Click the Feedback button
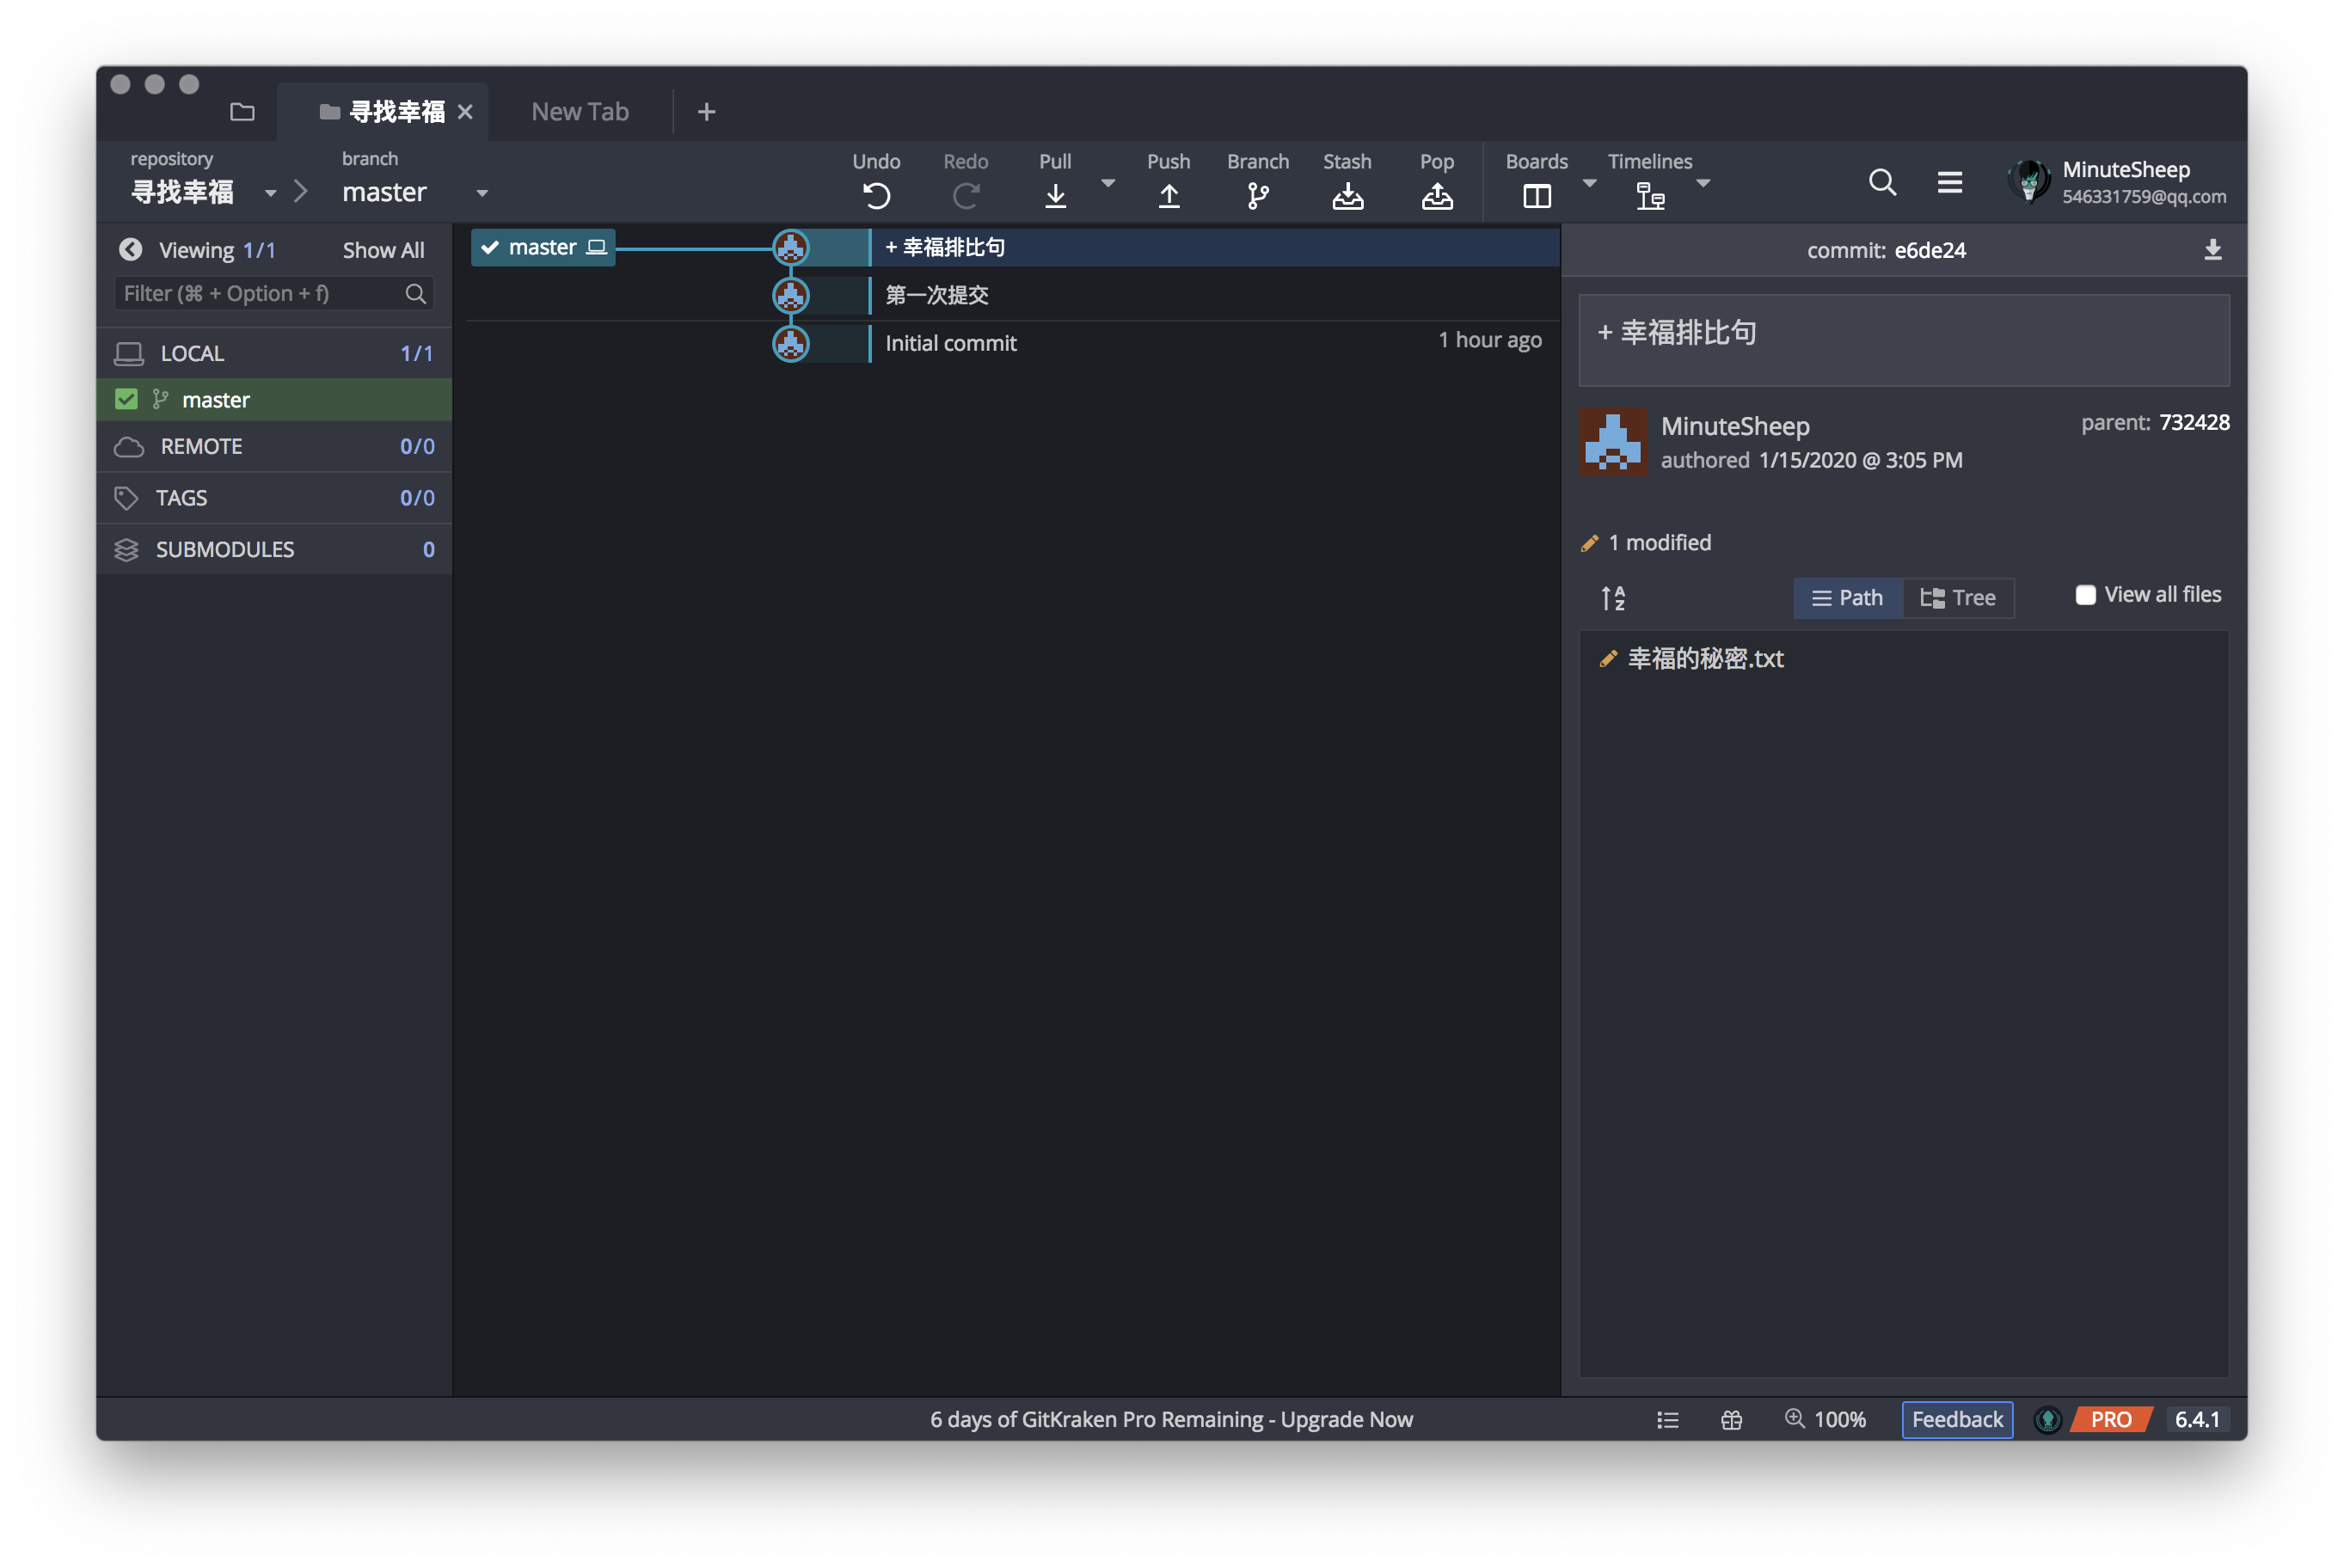Screen dimensions: 2344x1568 pos(1956,1419)
